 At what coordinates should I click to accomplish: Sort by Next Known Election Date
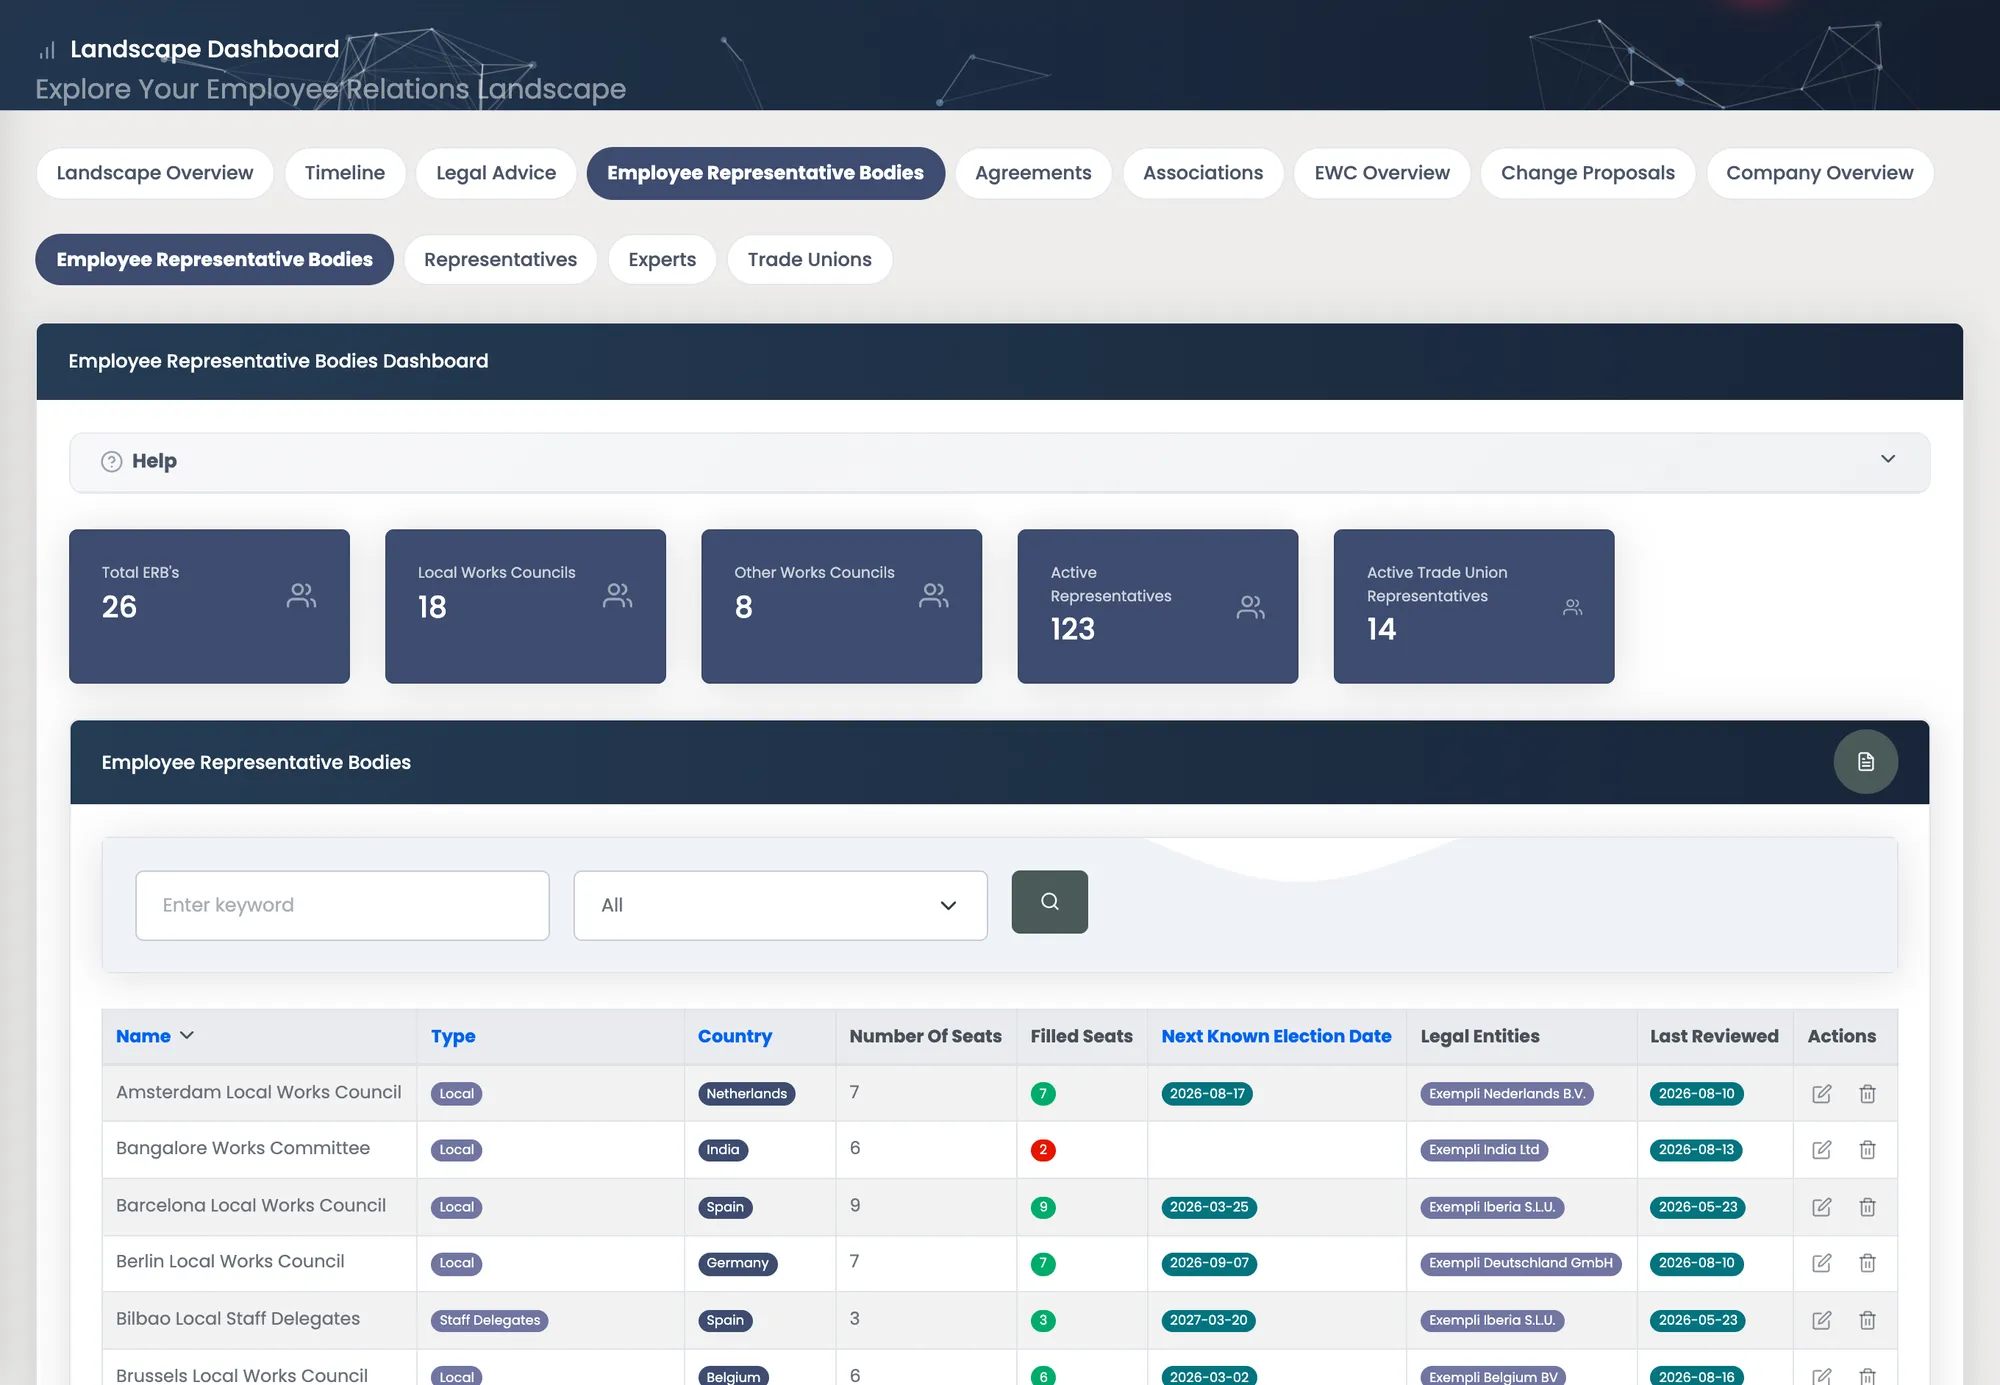coord(1276,1036)
